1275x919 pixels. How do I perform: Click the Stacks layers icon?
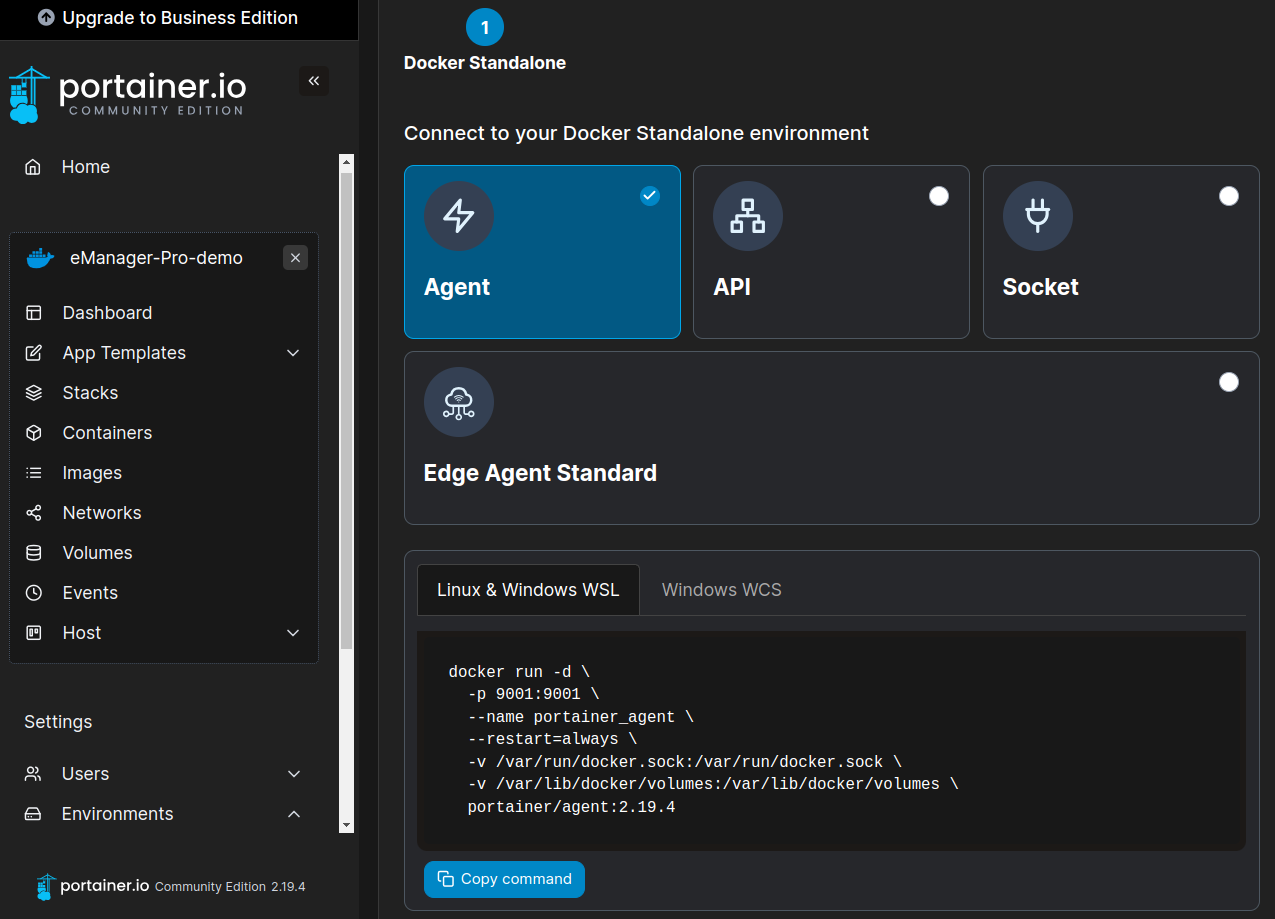click(34, 393)
